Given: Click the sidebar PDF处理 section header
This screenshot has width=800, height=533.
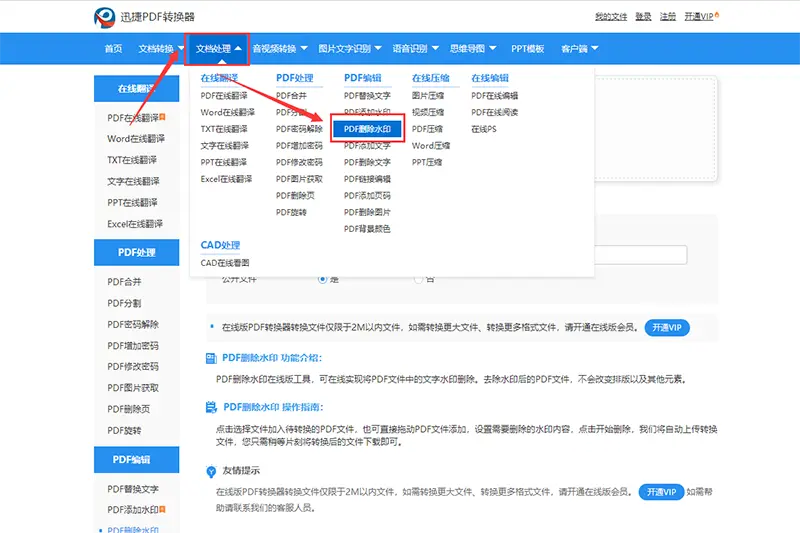Looking at the screenshot, I should tap(136, 252).
